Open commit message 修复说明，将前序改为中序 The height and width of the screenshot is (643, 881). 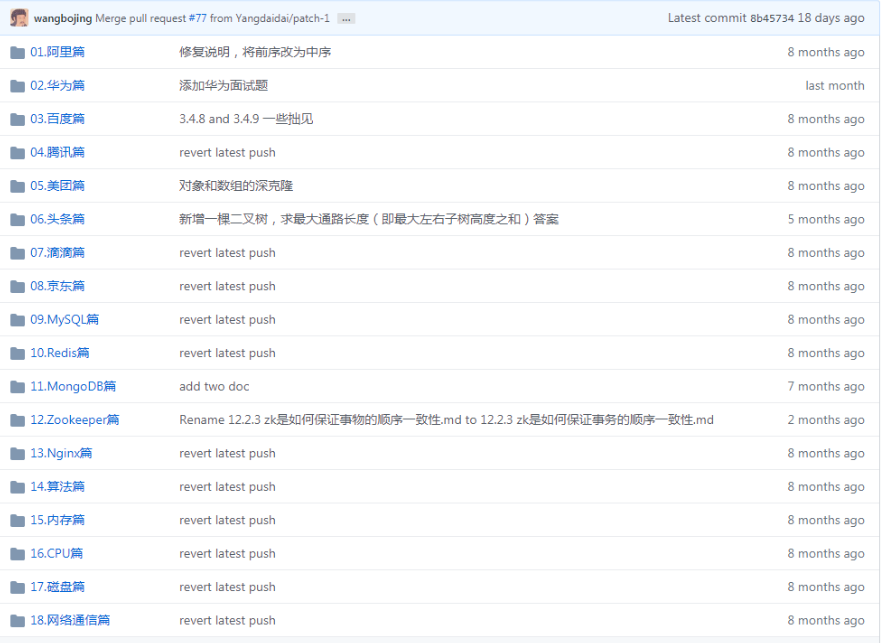pyautogui.click(x=255, y=52)
